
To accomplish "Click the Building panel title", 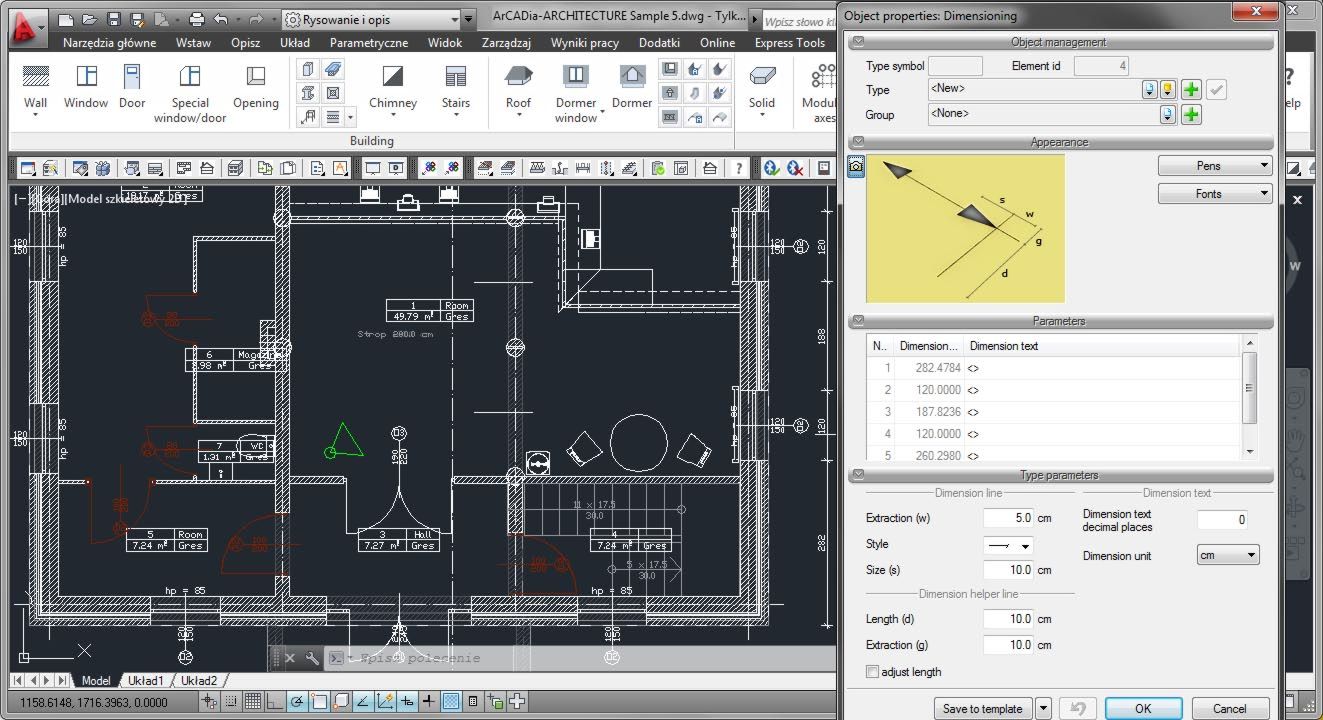I will tap(372, 141).
